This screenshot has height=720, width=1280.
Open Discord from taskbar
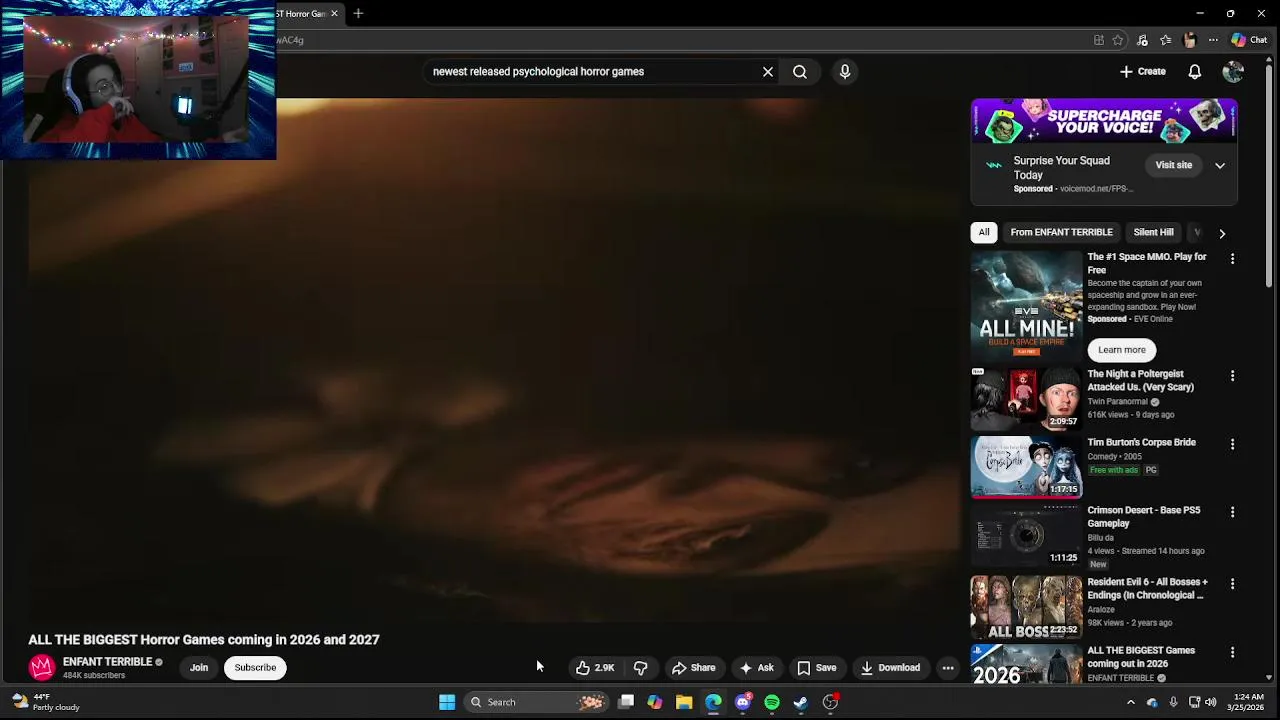pyautogui.click(x=743, y=702)
